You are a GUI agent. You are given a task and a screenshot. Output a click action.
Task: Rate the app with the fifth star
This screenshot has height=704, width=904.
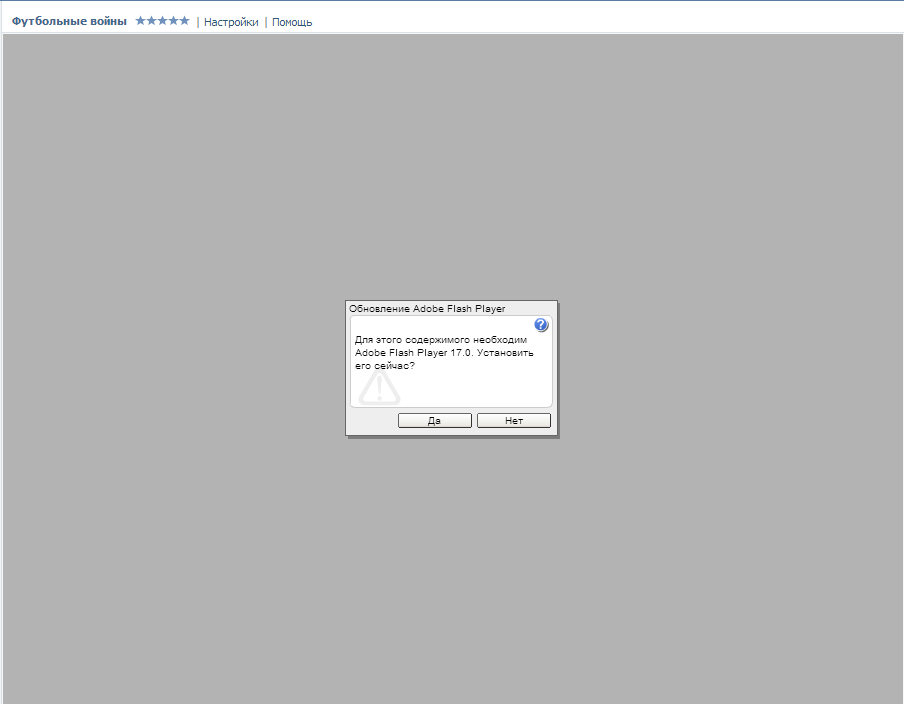coord(184,21)
